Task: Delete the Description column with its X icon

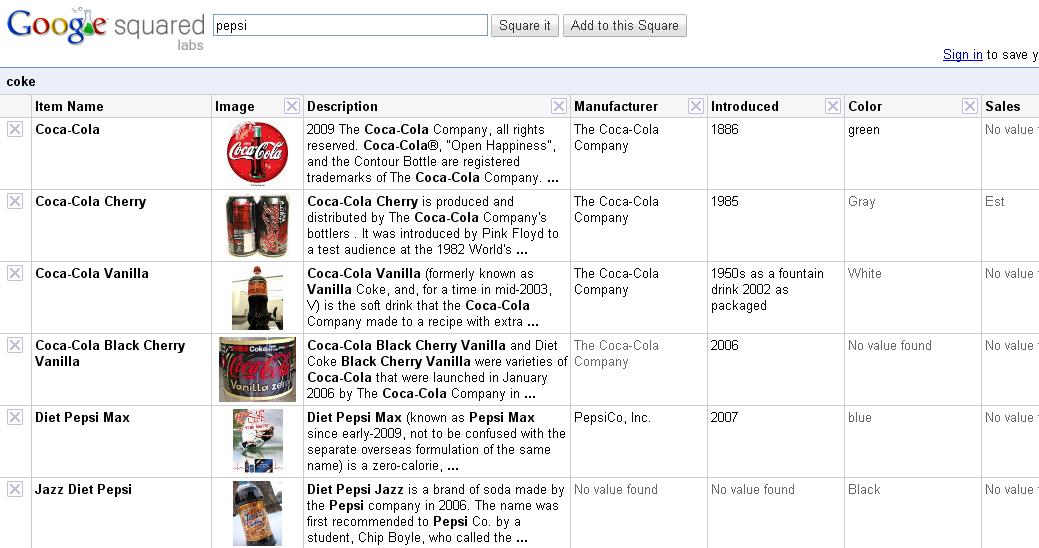Action: [559, 106]
